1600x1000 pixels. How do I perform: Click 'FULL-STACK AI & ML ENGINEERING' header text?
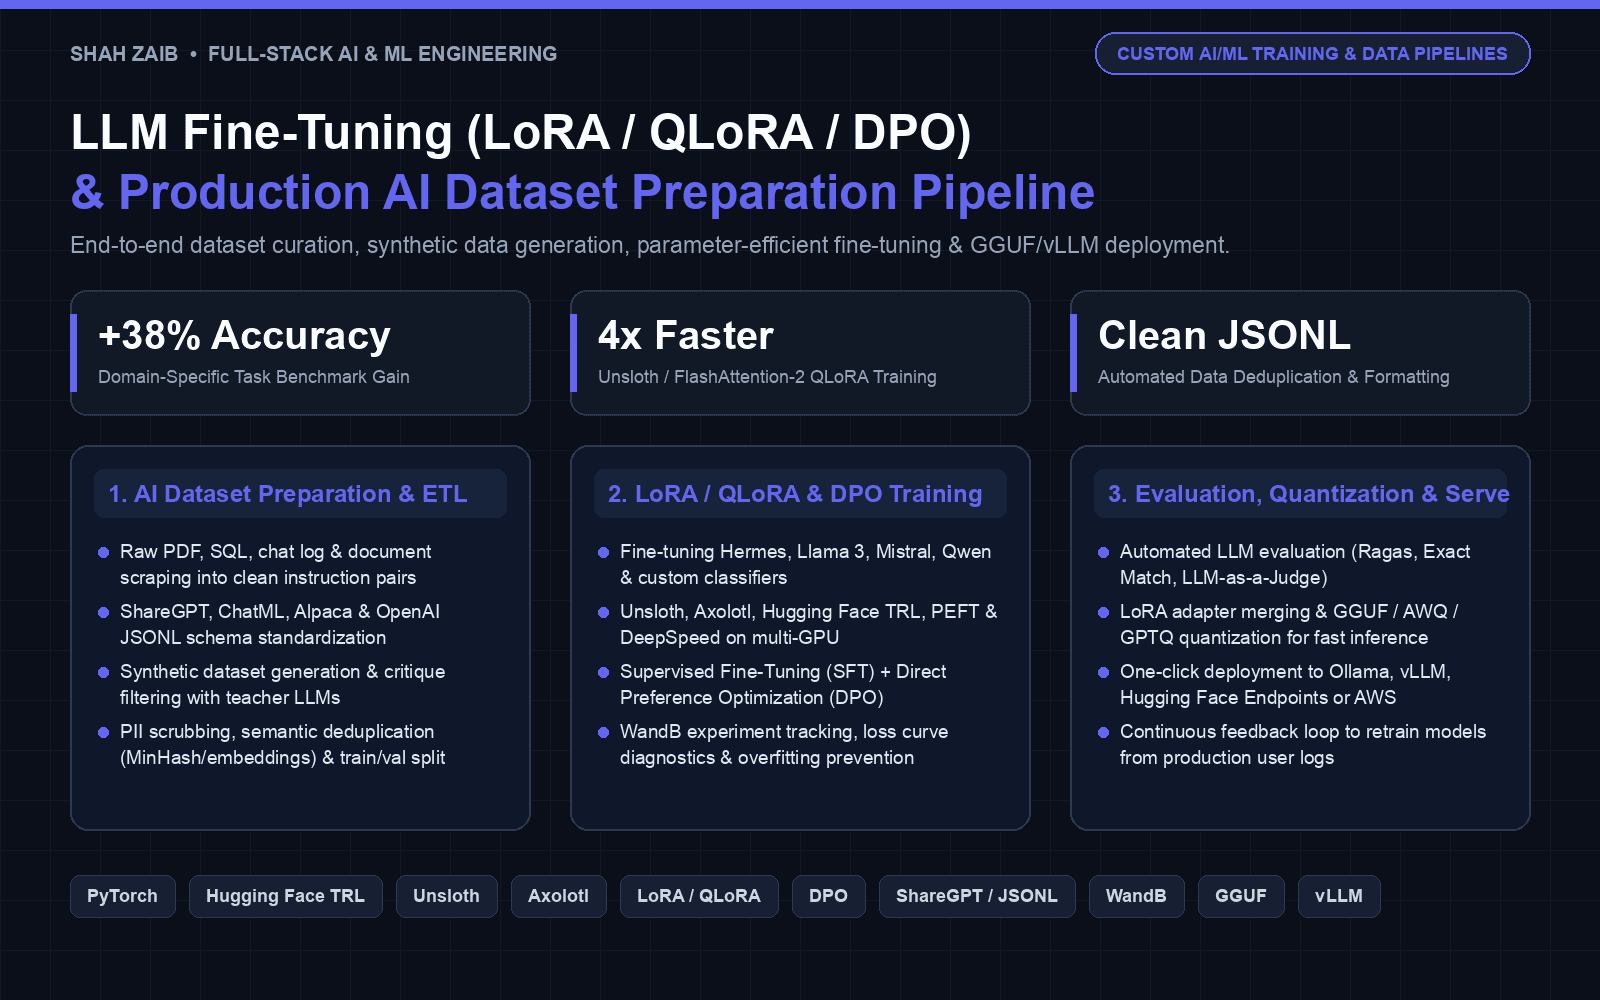pyautogui.click(x=382, y=54)
